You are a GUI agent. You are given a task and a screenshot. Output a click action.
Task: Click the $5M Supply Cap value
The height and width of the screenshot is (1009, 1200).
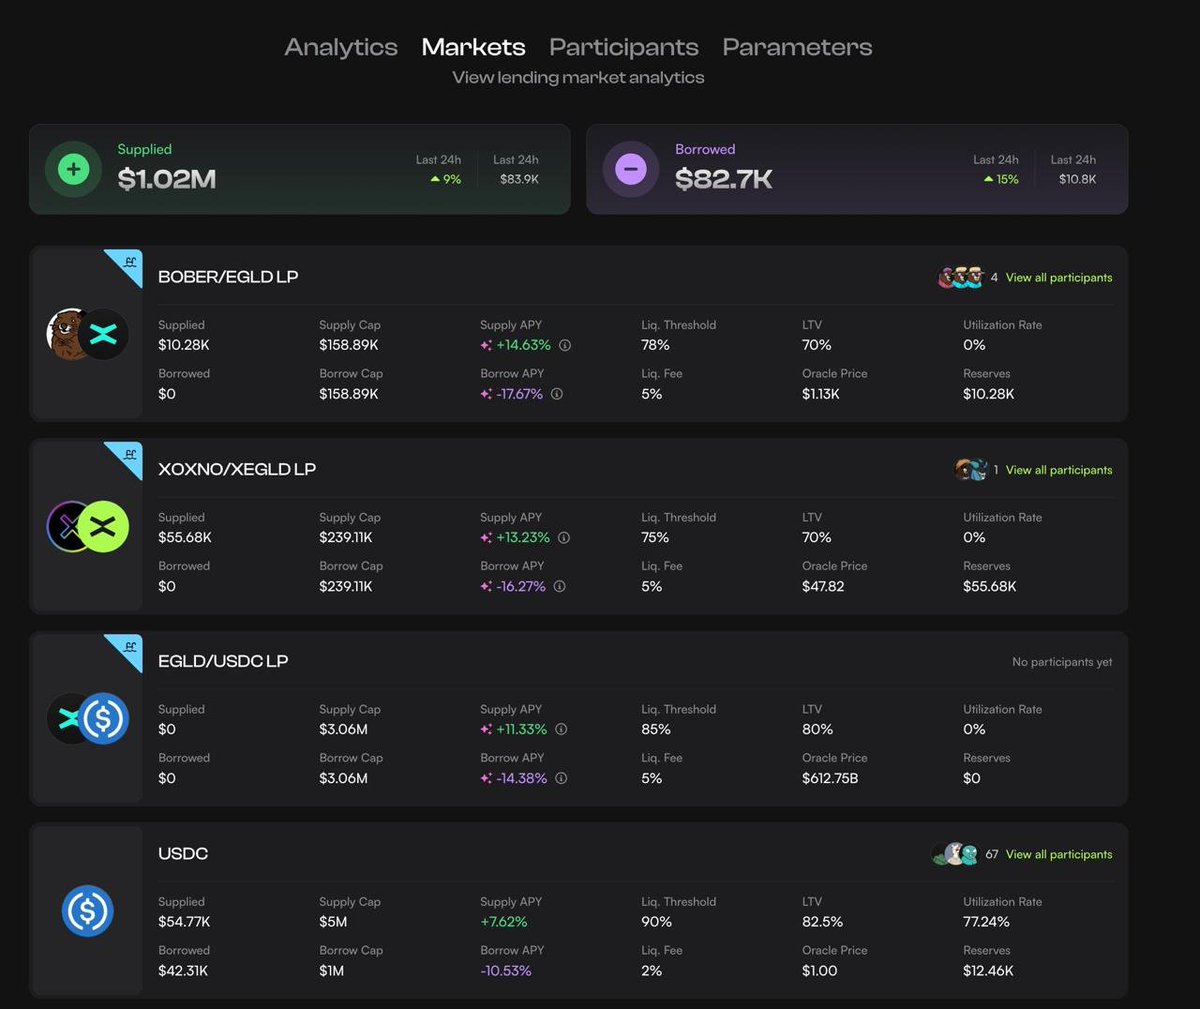pyautogui.click(x=333, y=922)
